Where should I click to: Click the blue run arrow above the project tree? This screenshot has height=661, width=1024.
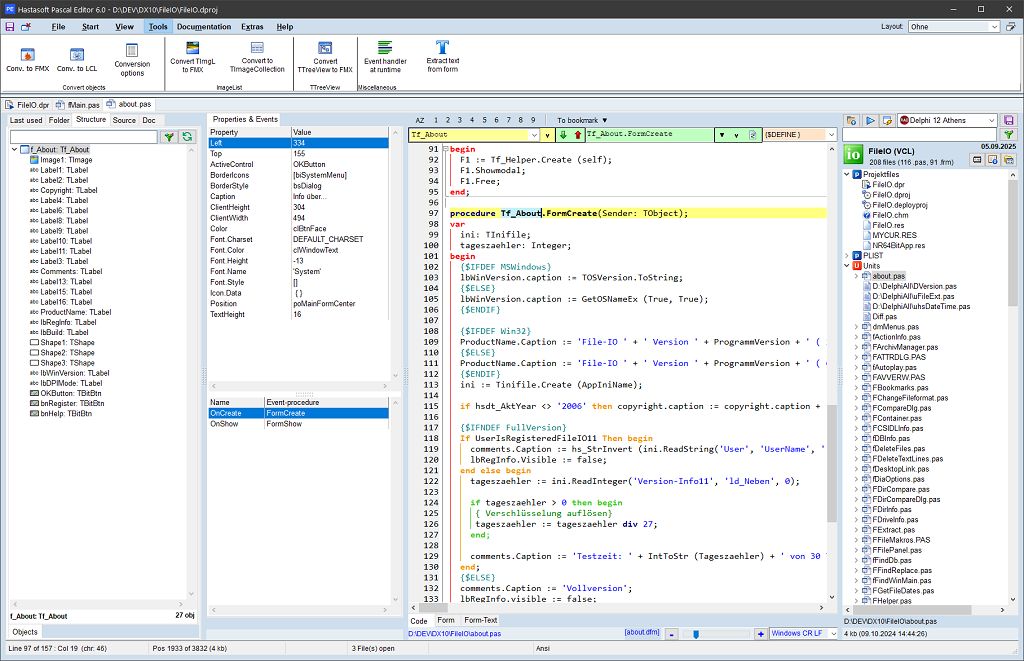870,120
